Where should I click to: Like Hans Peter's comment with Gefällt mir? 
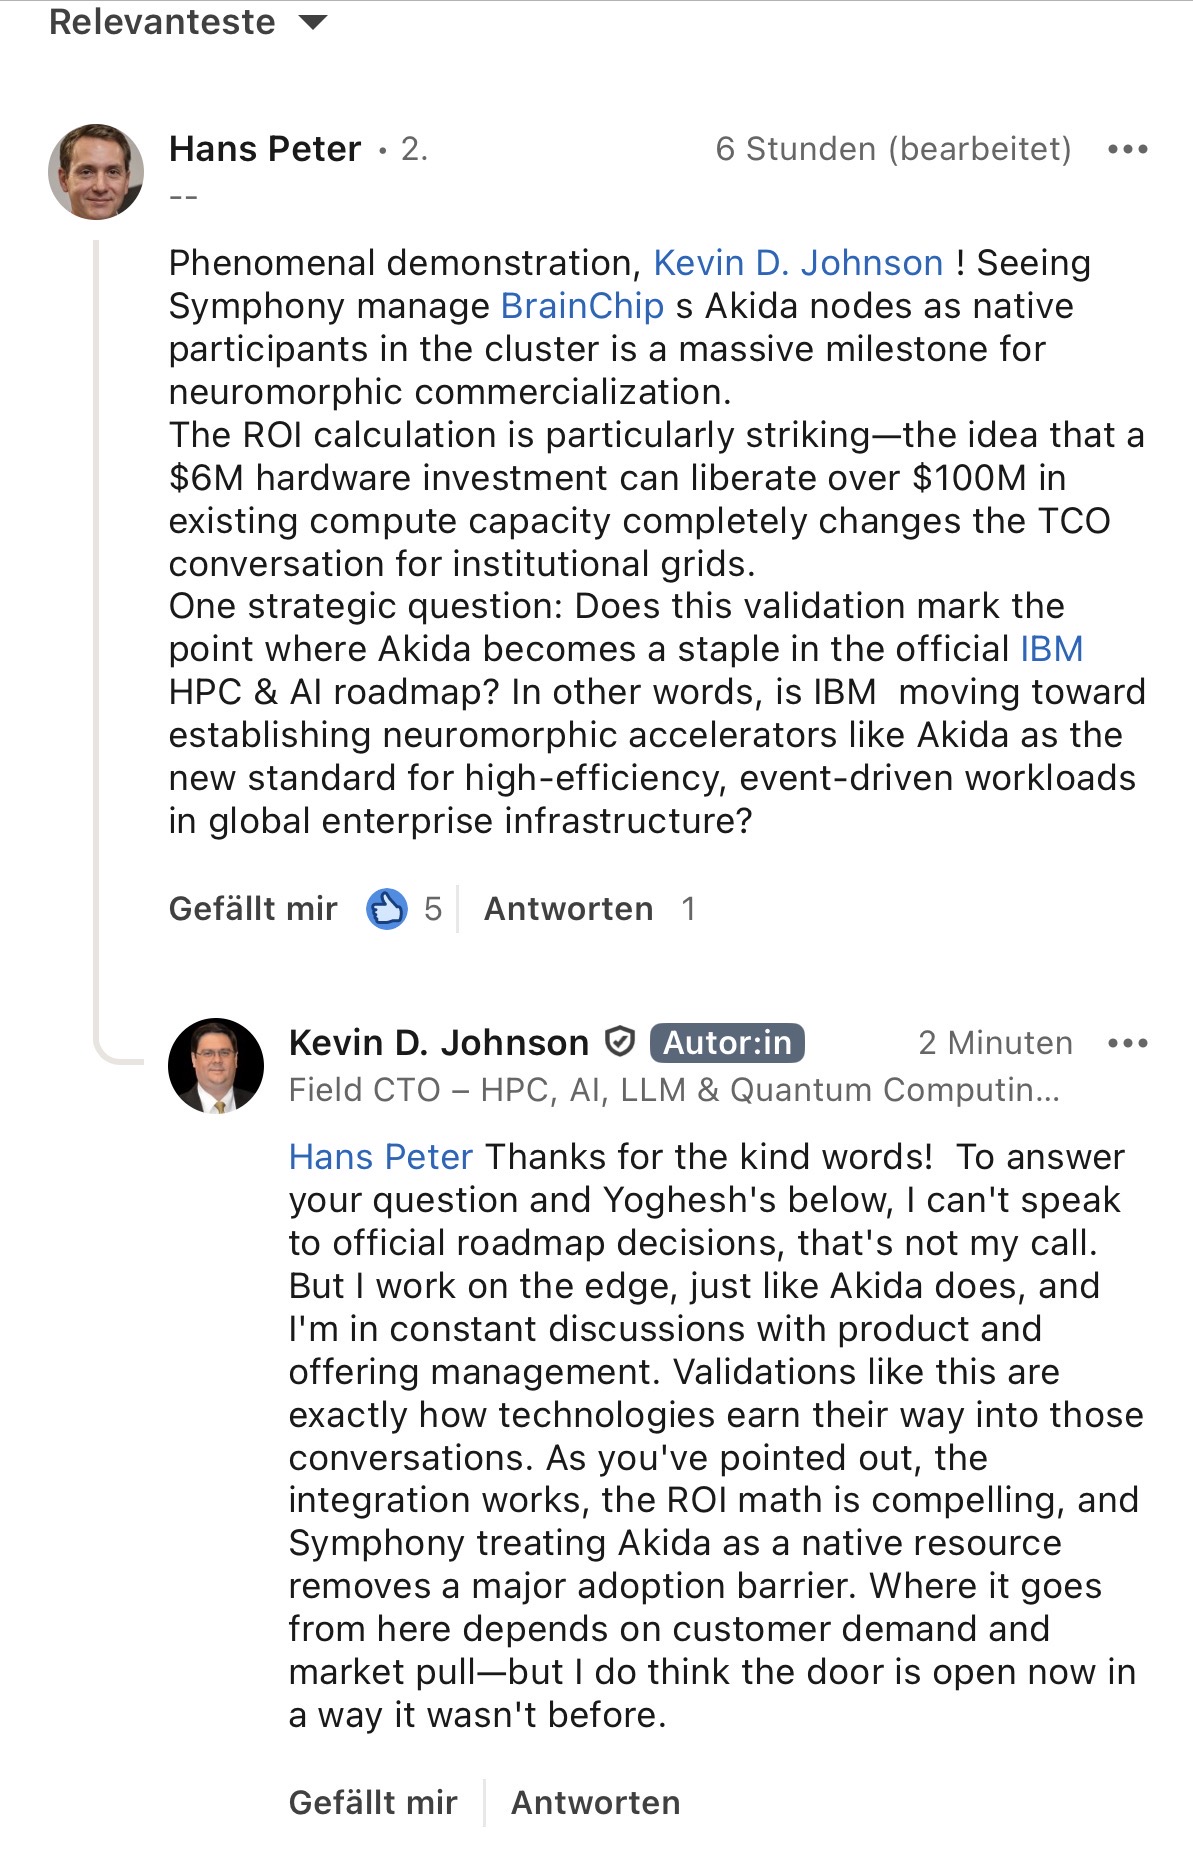click(x=253, y=909)
